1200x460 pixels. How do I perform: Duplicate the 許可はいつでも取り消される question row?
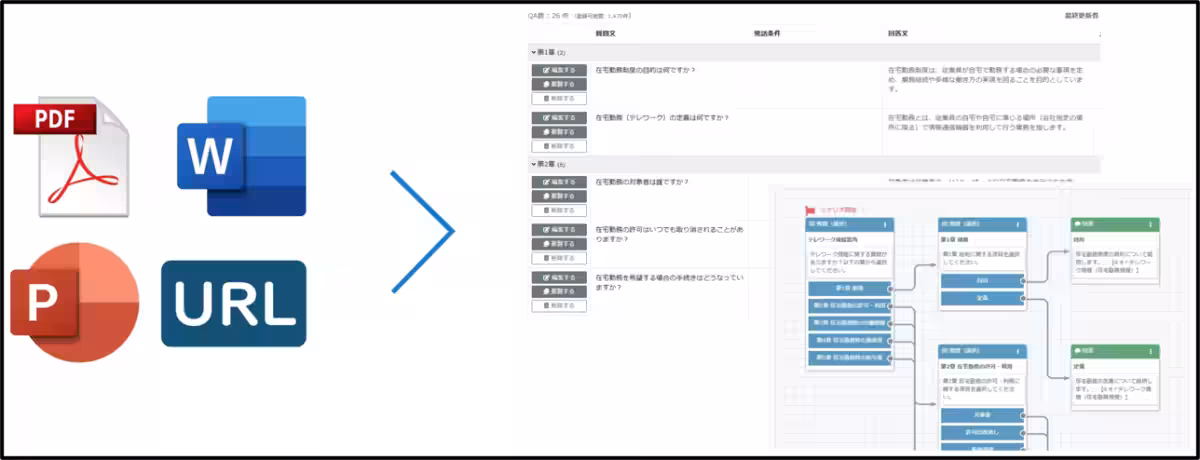click(x=559, y=244)
